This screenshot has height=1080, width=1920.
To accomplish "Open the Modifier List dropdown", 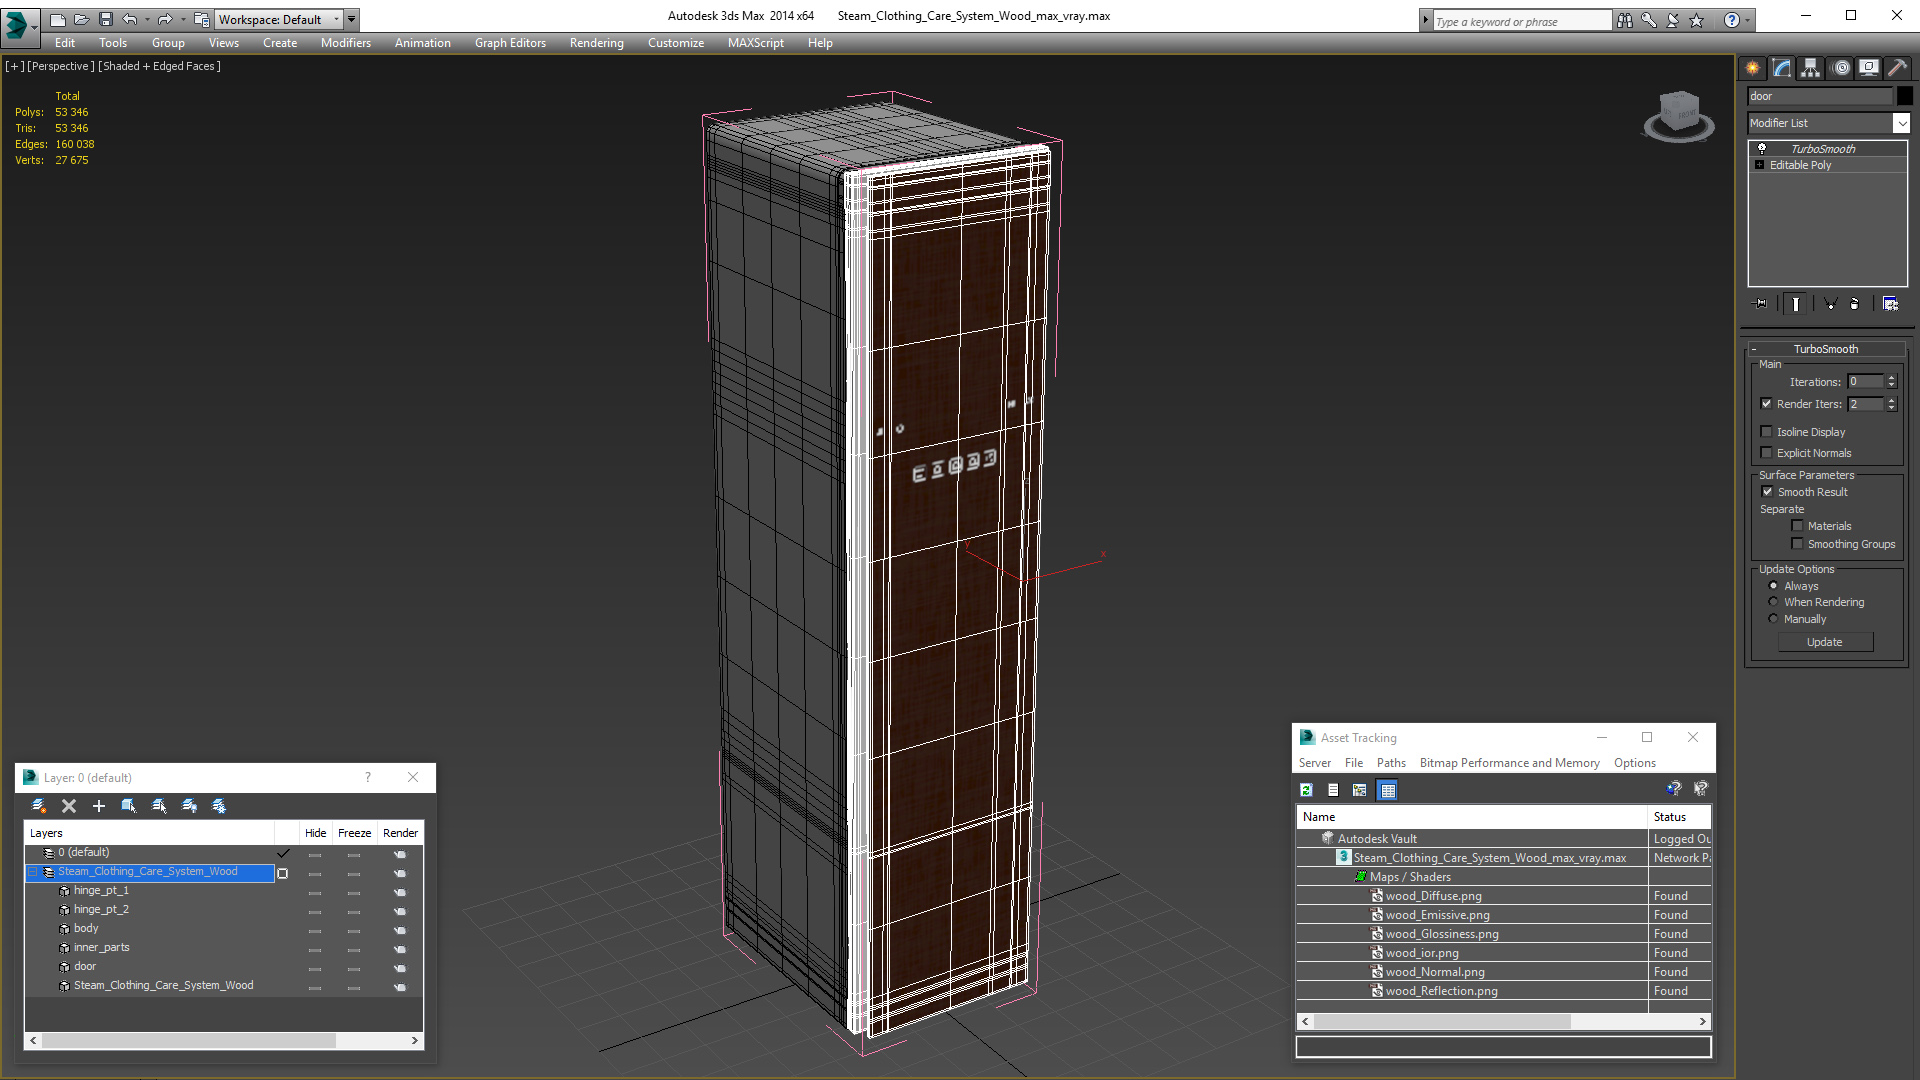I will point(1901,123).
